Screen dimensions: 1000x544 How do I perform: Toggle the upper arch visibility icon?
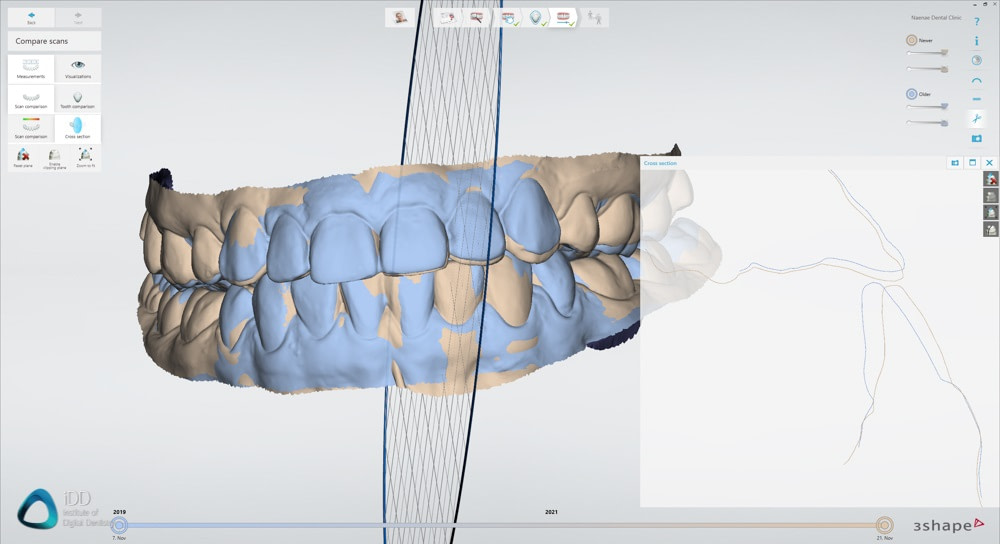[976, 80]
